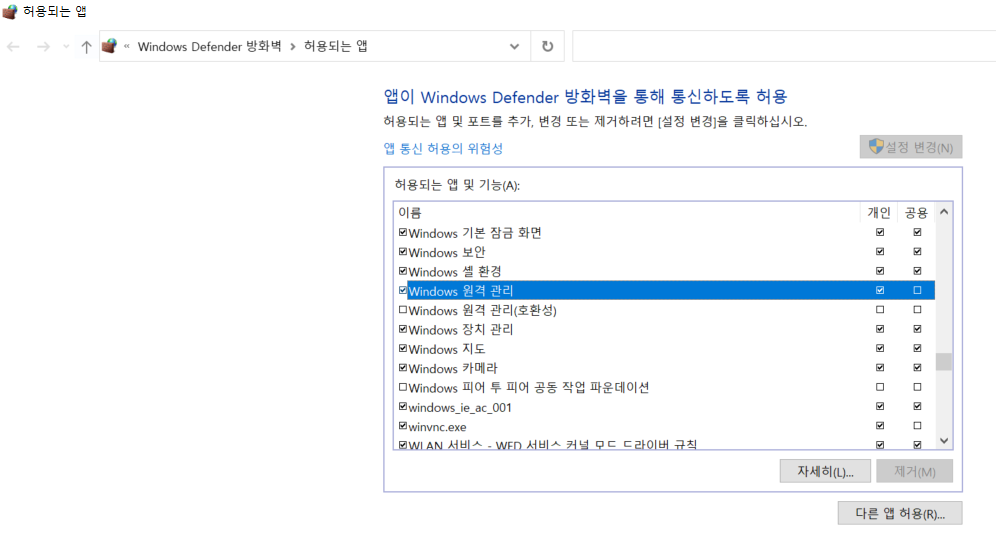Image resolution: width=996 pixels, height=549 pixels.
Task: Click list scrollbar up arrow
Action: [944, 212]
